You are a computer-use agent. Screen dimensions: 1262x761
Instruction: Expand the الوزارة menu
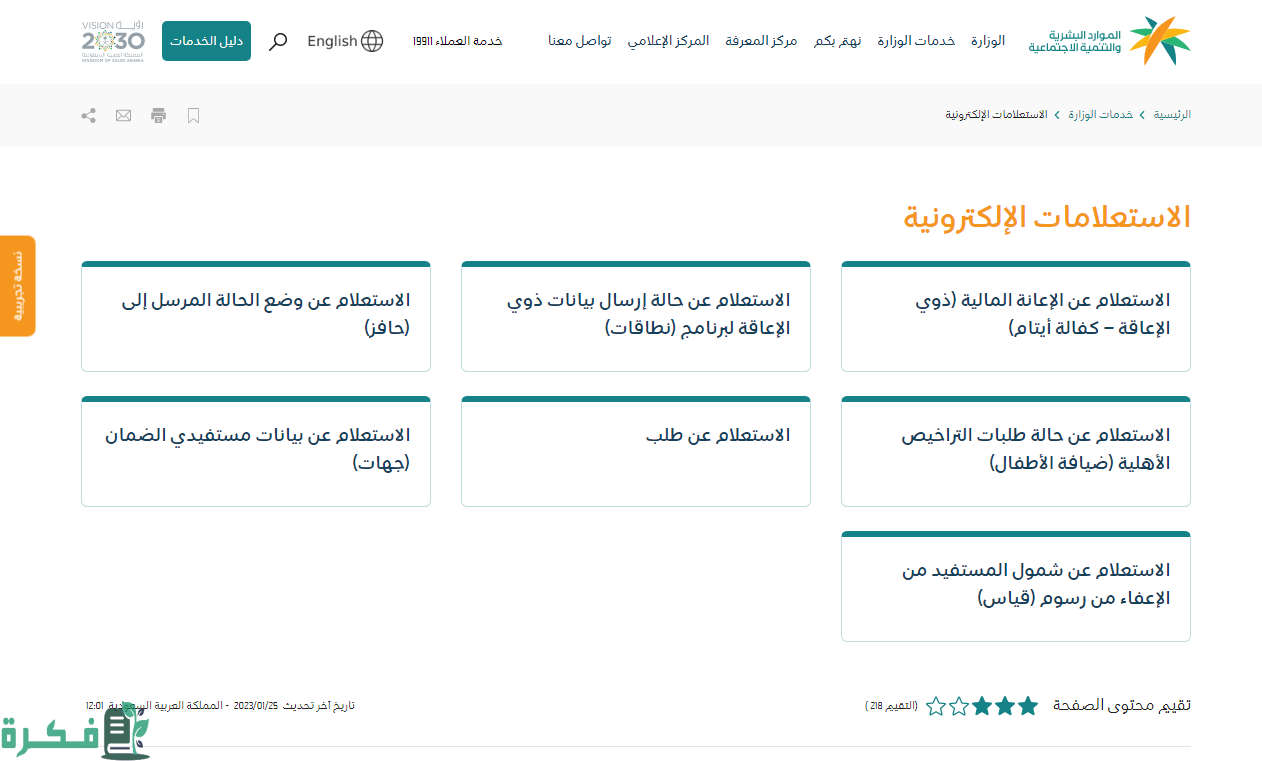[x=988, y=41]
